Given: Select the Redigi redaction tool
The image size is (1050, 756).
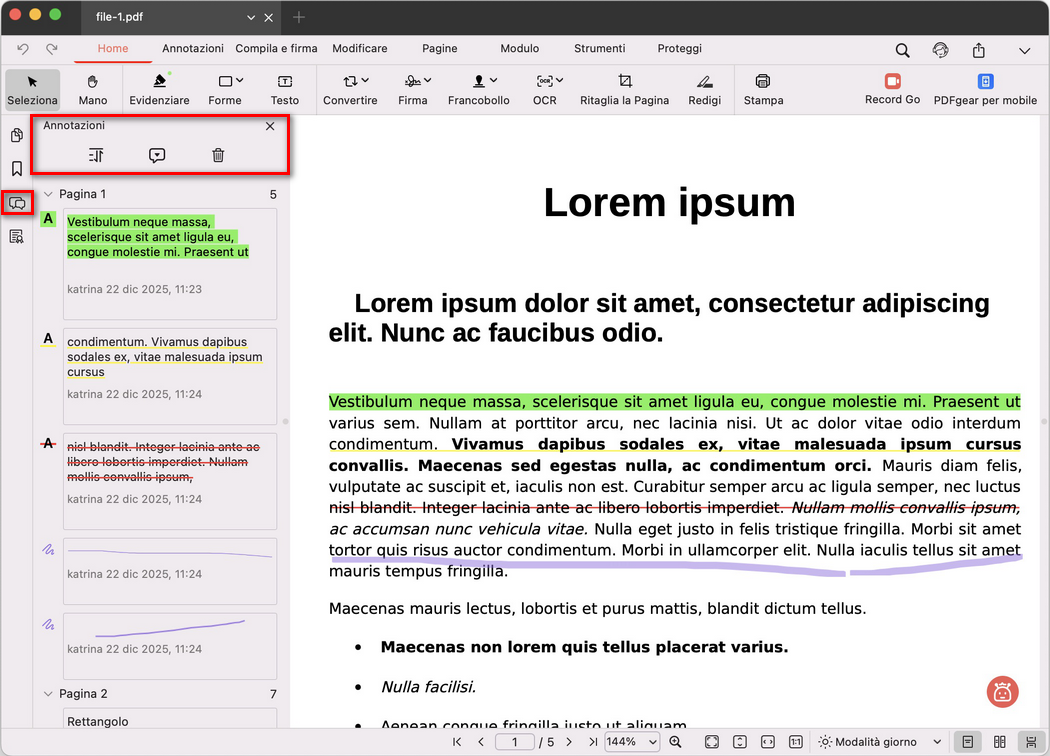Looking at the screenshot, I should pyautogui.click(x=704, y=88).
